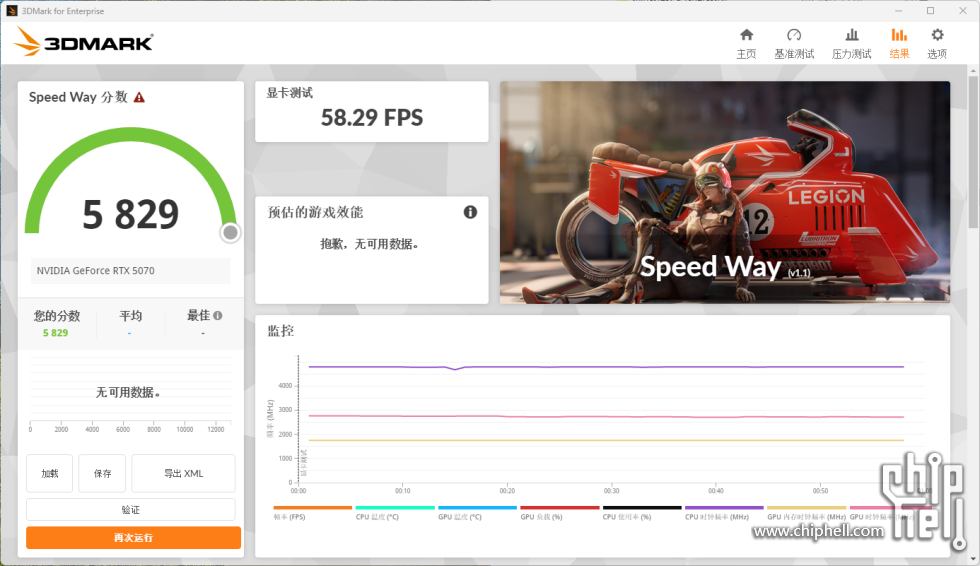Click the red warning triangle next to Speed Way 分数
Image resolution: width=980 pixels, height=566 pixels.
click(139, 97)
